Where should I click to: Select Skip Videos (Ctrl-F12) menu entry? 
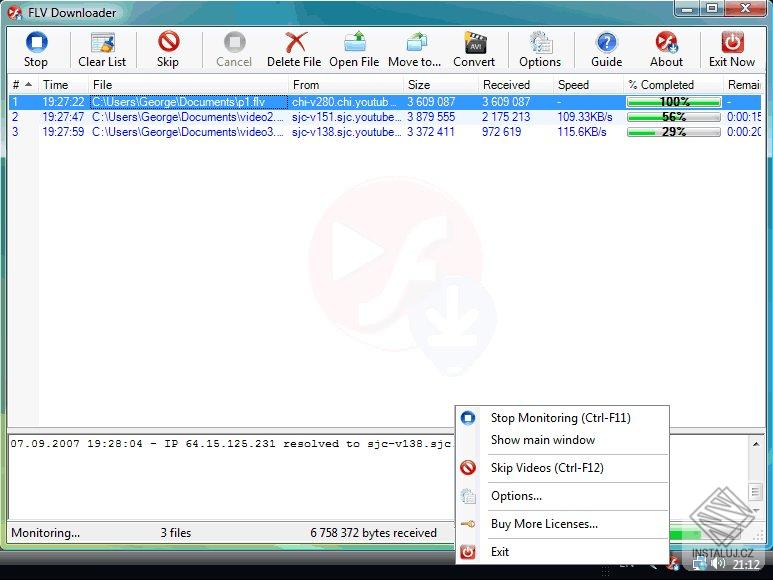(x=561, y=468)
